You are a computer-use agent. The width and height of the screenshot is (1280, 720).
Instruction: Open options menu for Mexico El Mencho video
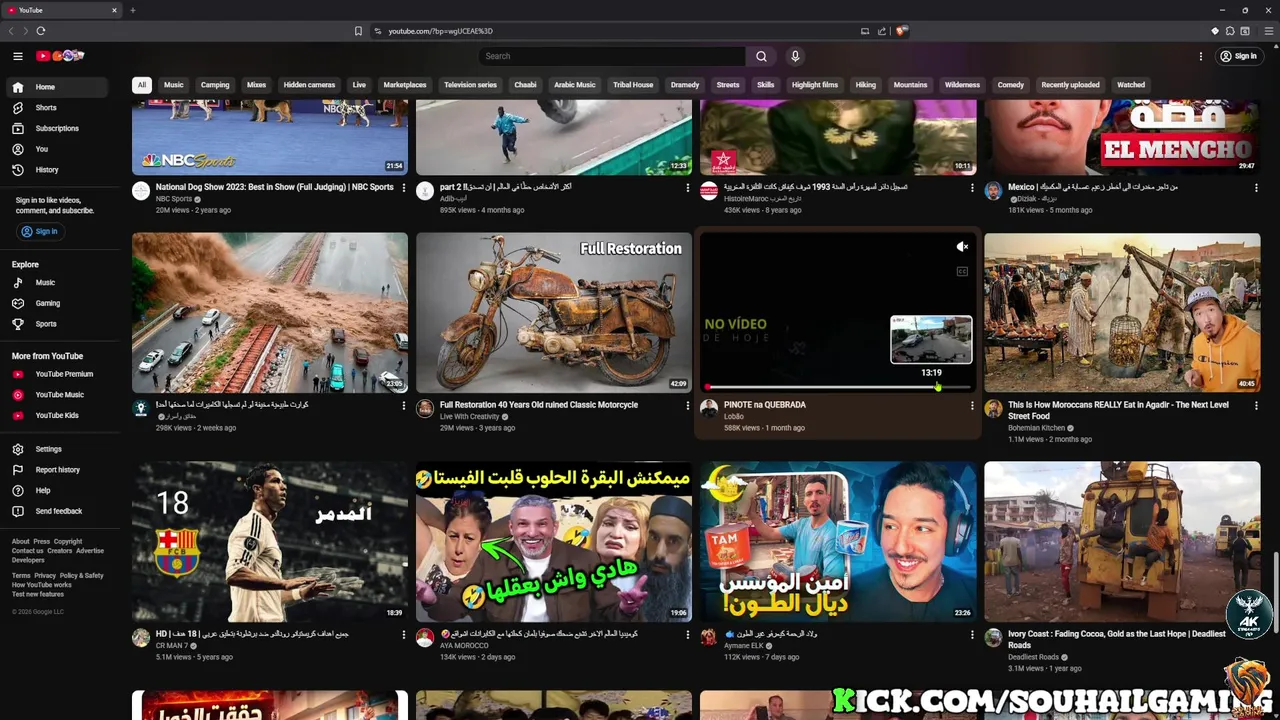1256,187
